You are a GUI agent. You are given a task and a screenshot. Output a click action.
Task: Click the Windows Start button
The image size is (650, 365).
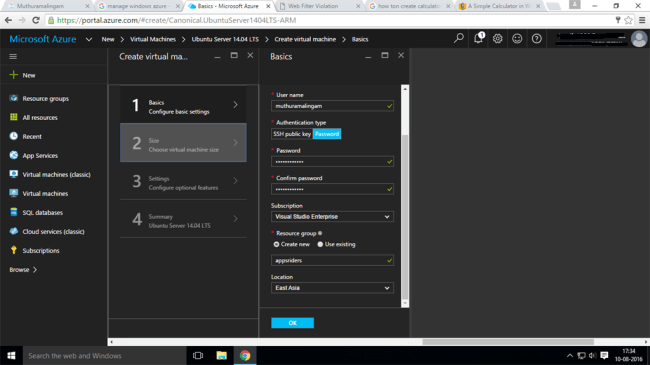(11, 355)
